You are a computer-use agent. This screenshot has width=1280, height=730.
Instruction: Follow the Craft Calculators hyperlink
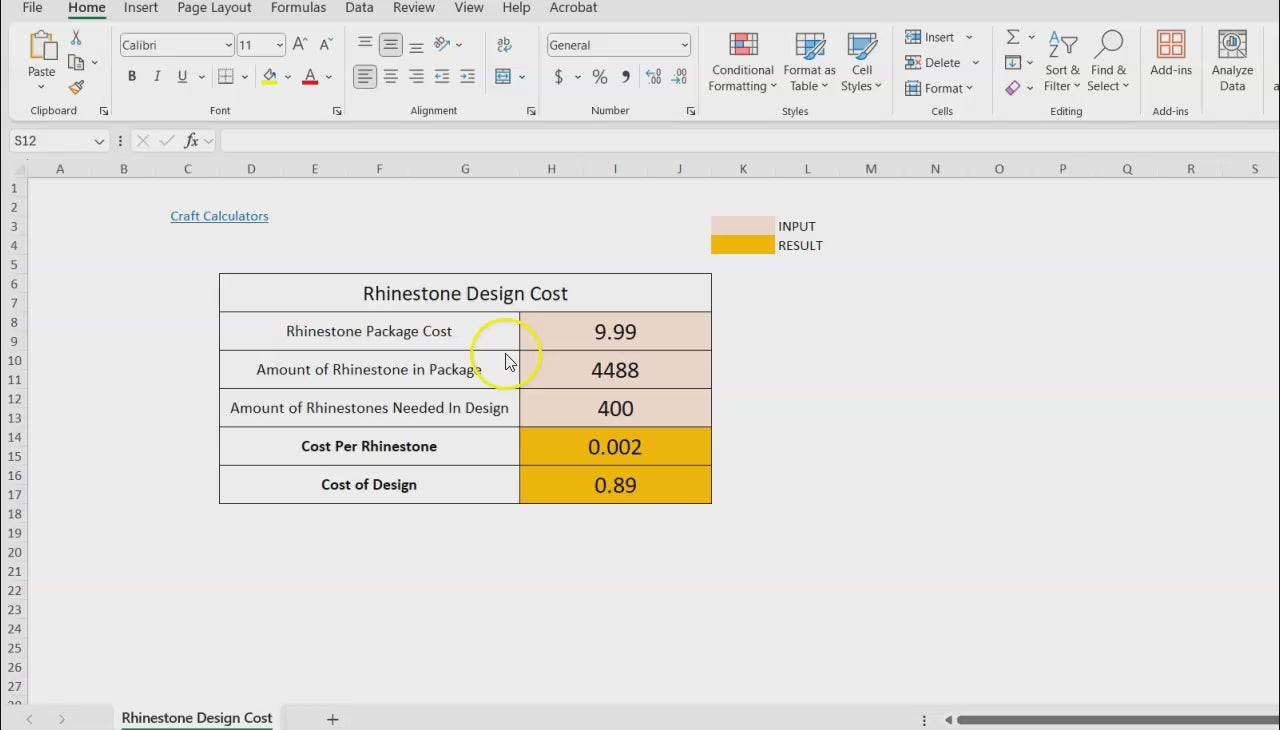pos(219,216)
